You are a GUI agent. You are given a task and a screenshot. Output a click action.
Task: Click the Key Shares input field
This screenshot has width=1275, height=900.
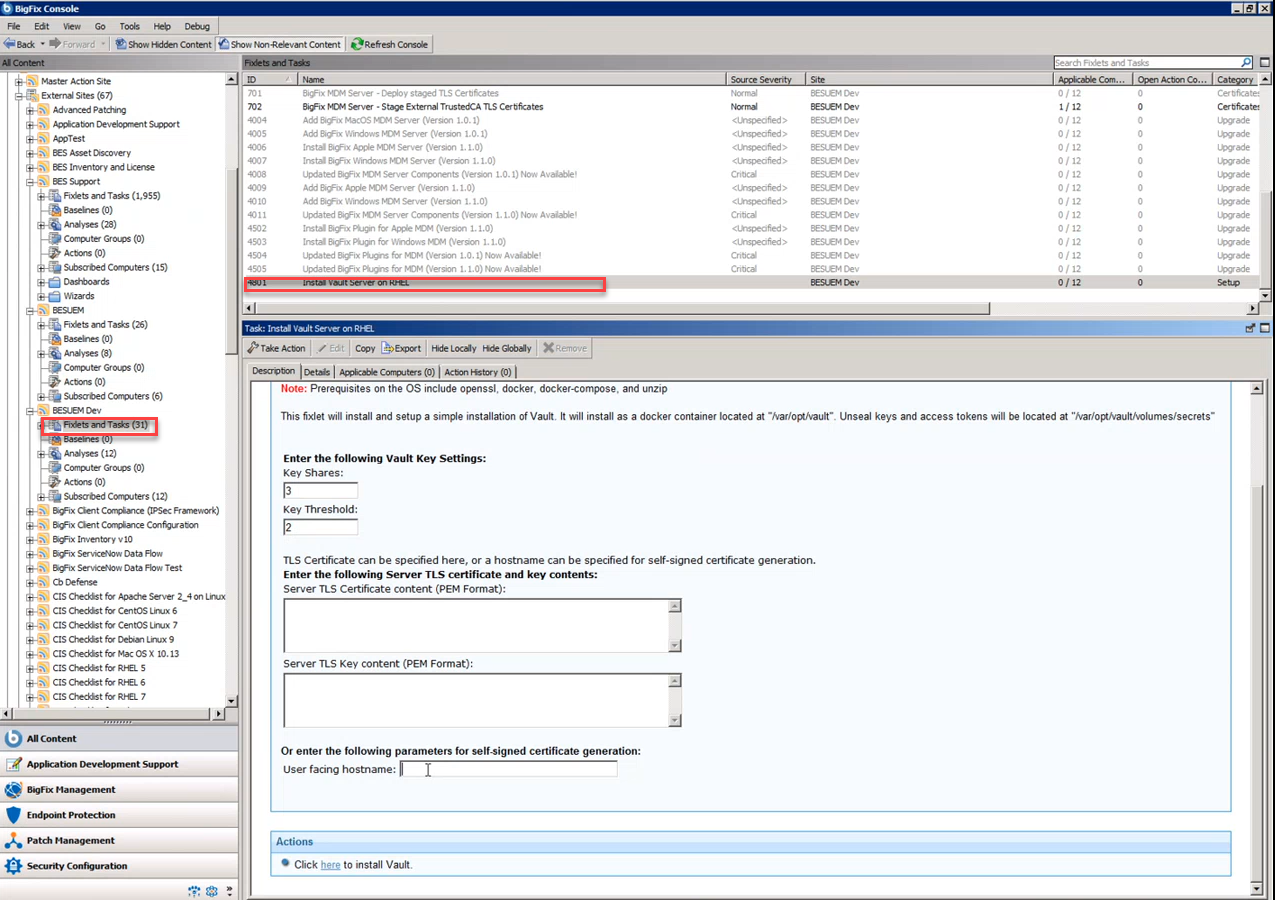pos(320,491)
